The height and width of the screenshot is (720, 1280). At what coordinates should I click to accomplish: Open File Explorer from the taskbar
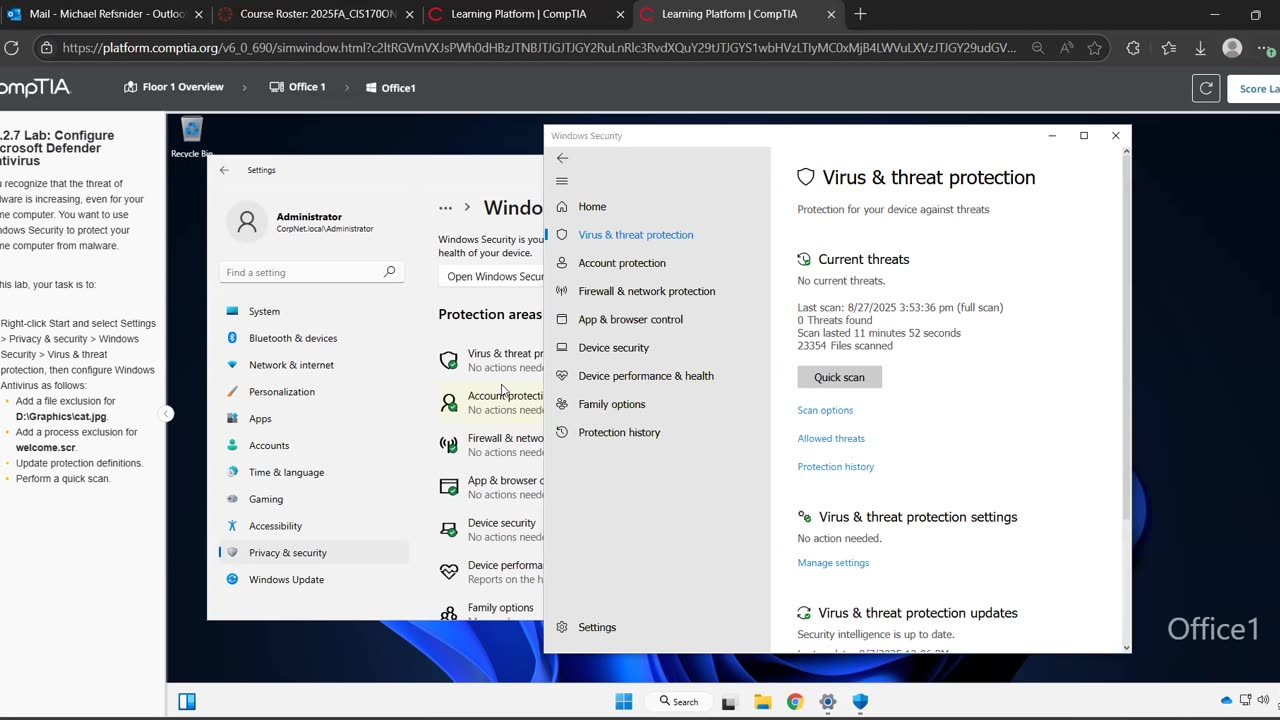pyautogui.click(x=762, y=701)
